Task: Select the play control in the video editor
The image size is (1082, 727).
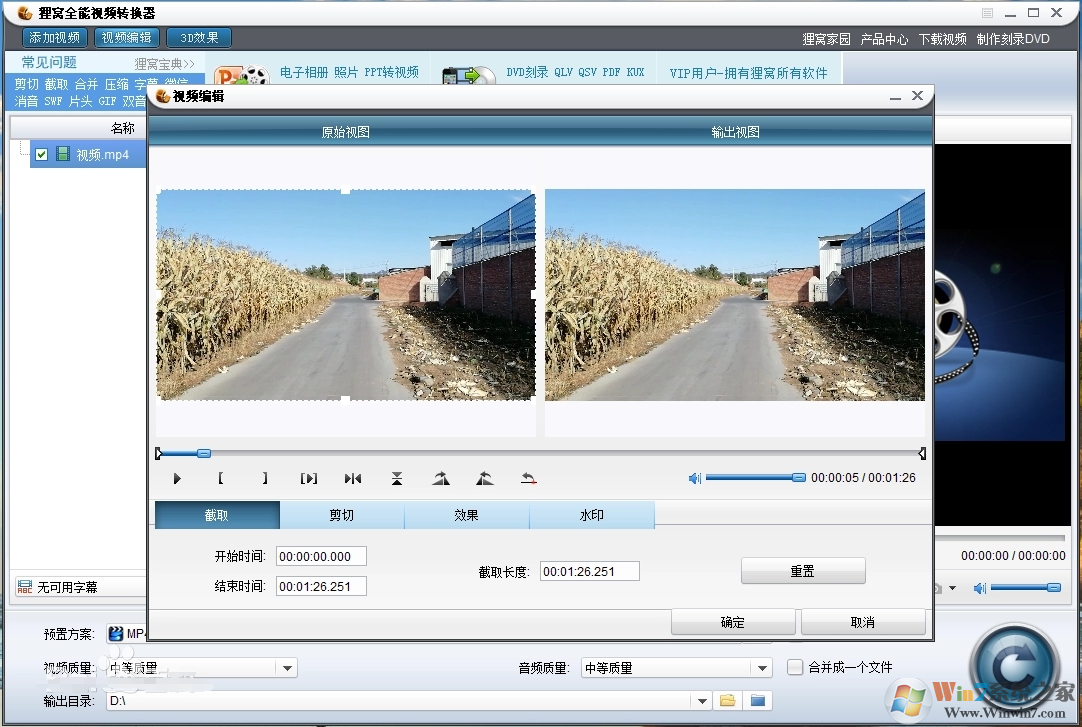Action: pos(177,478)
